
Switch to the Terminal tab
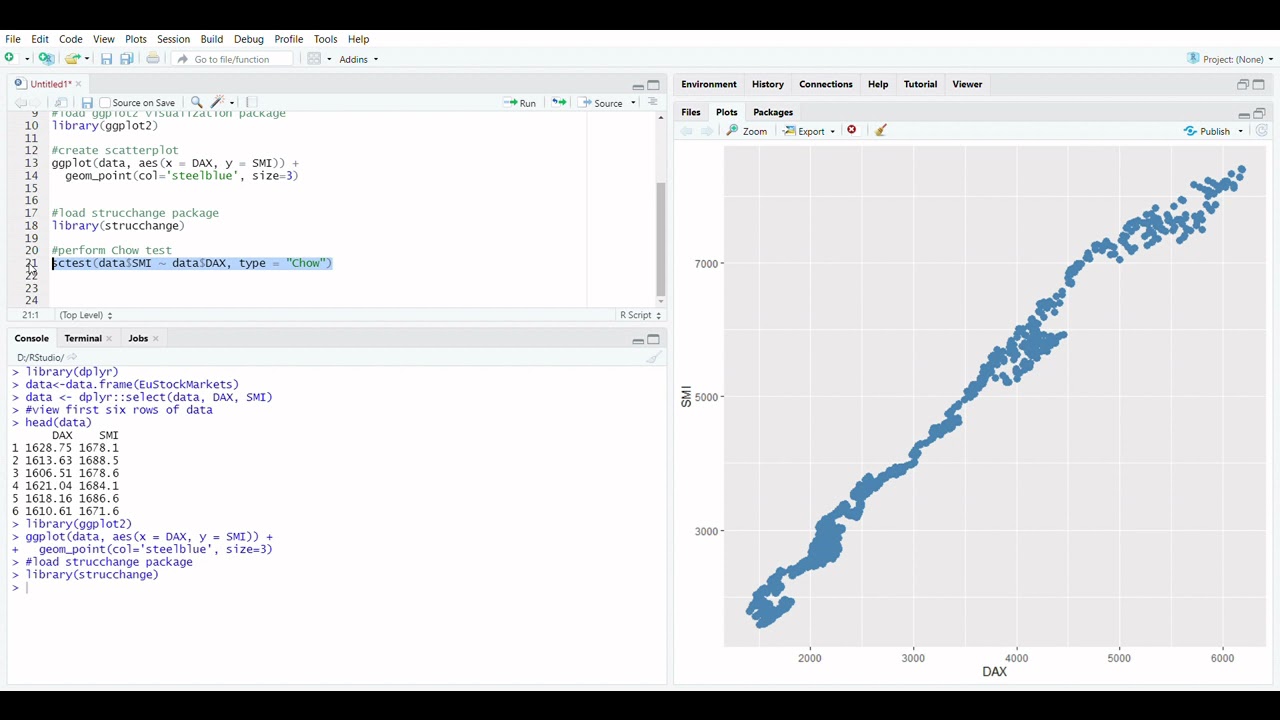point(83,338)
